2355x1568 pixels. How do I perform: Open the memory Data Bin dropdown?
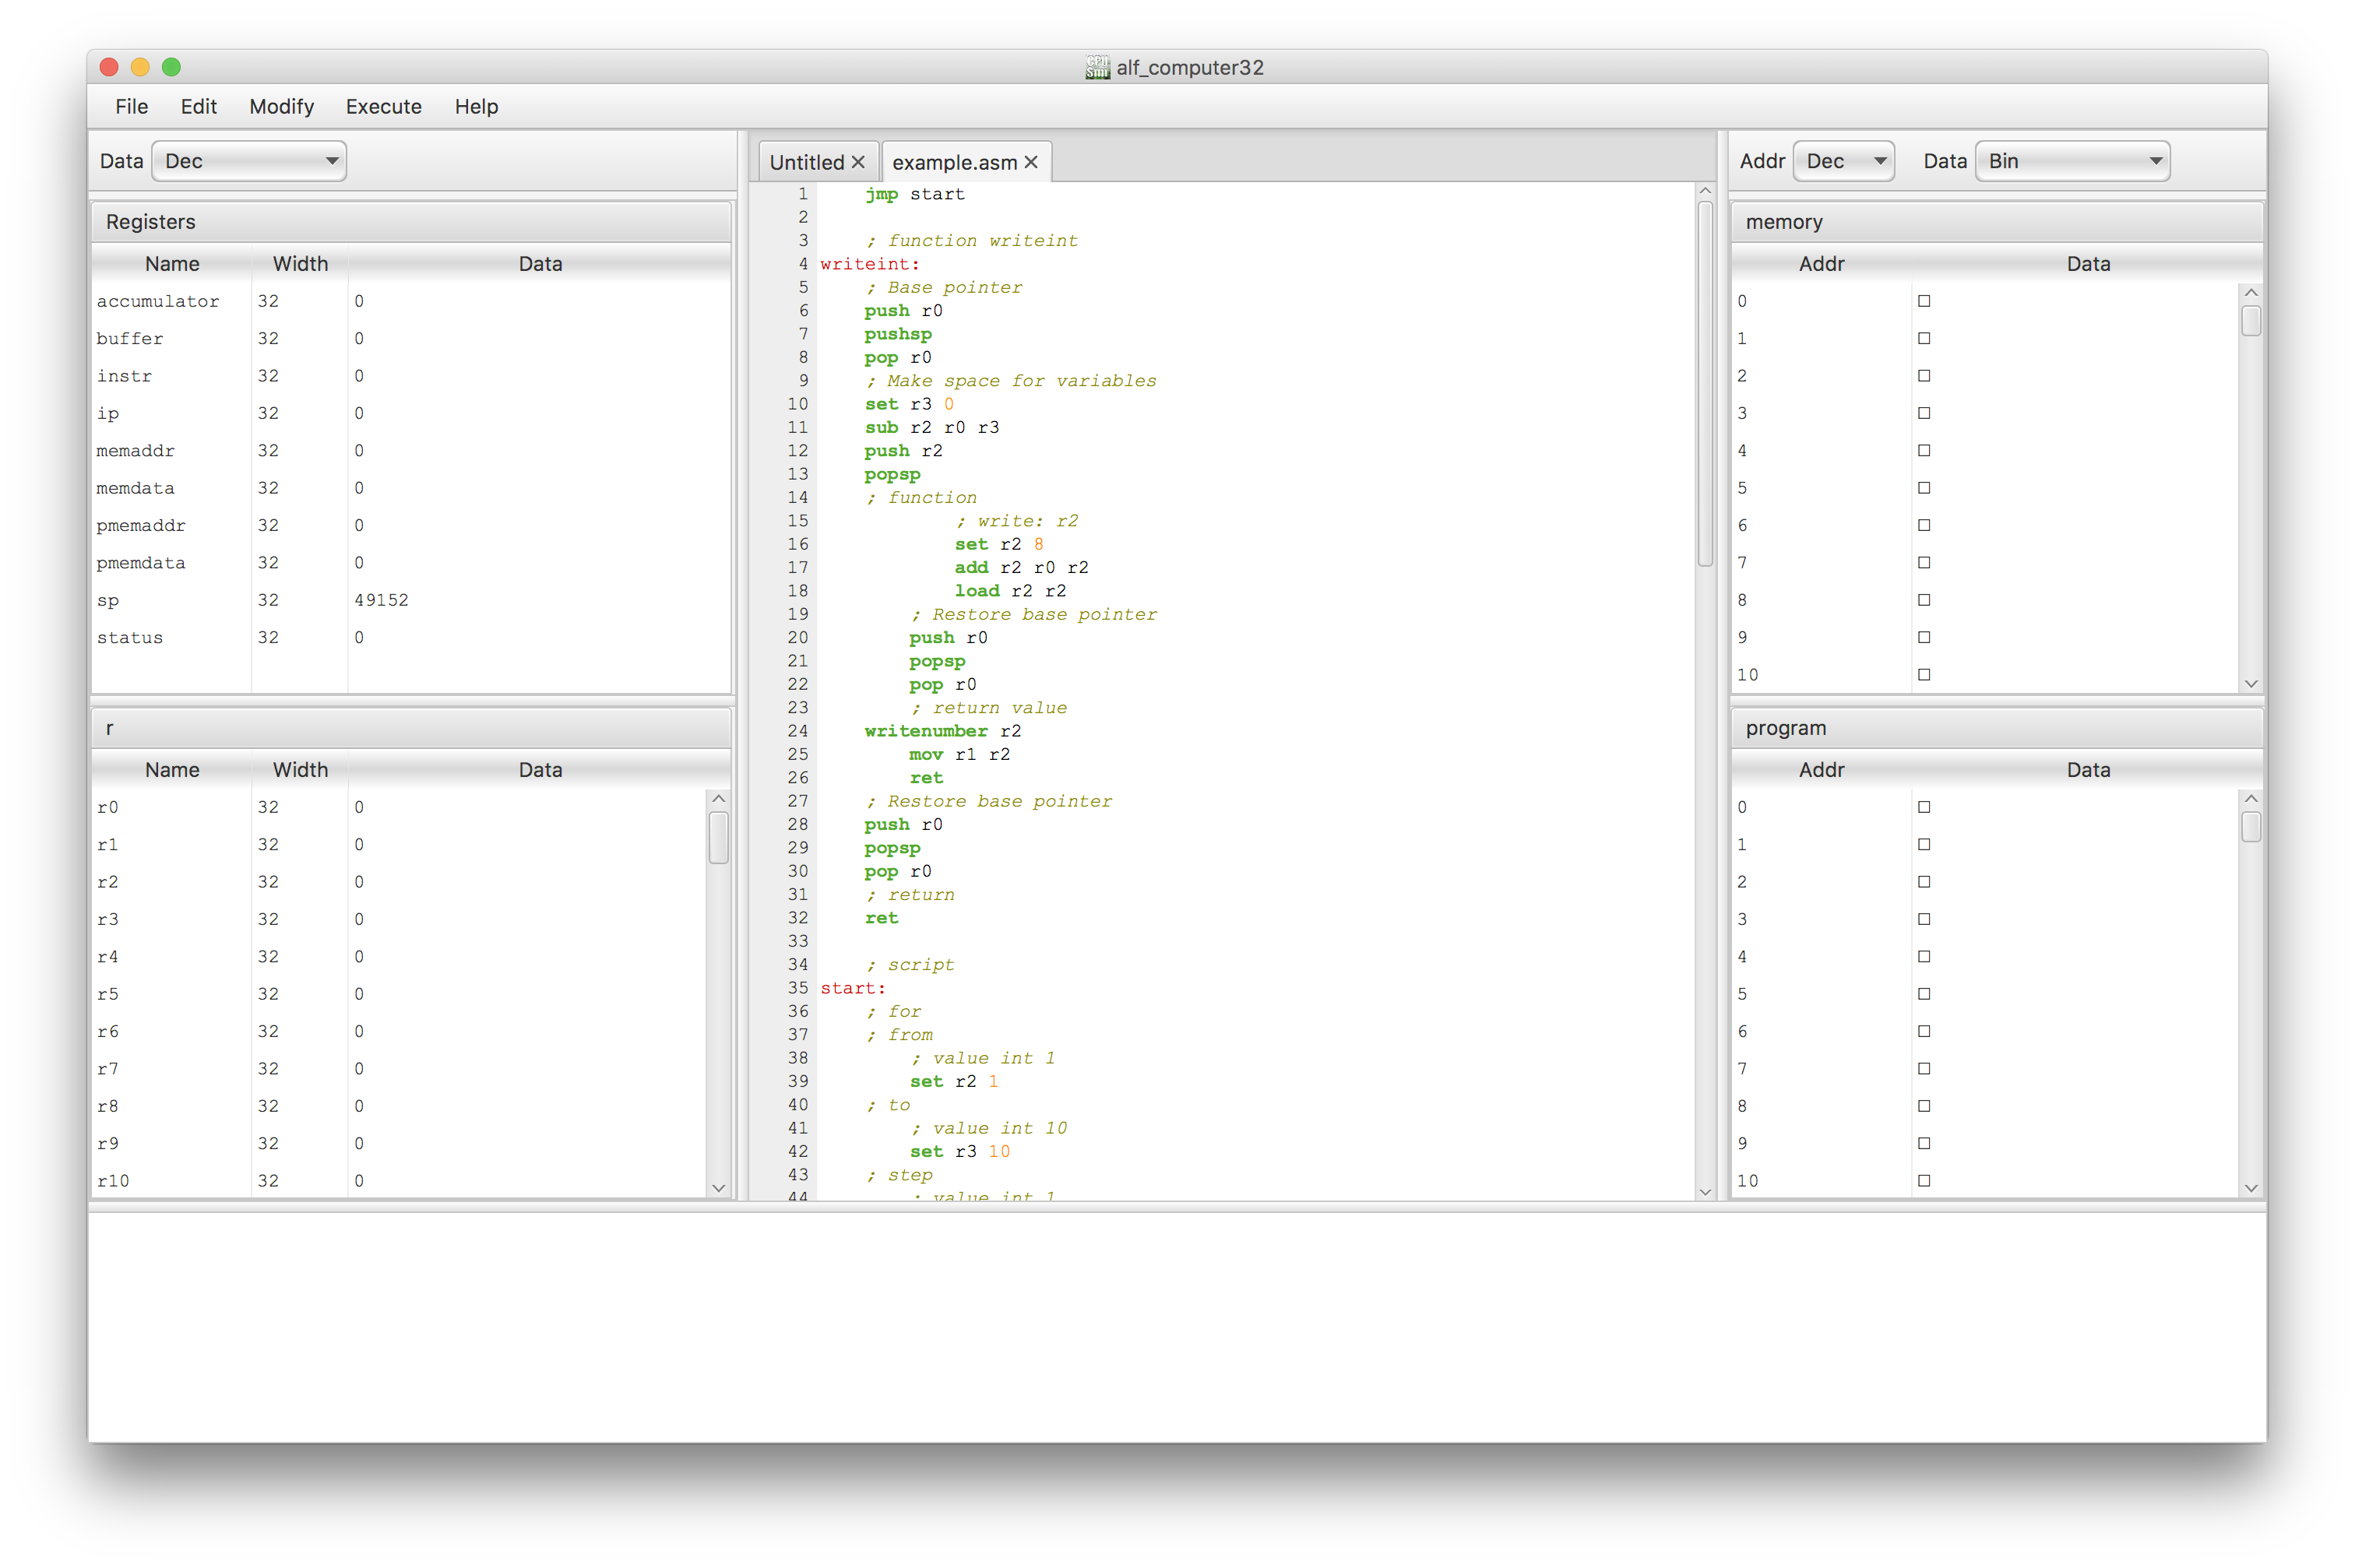pos(2072,161)
